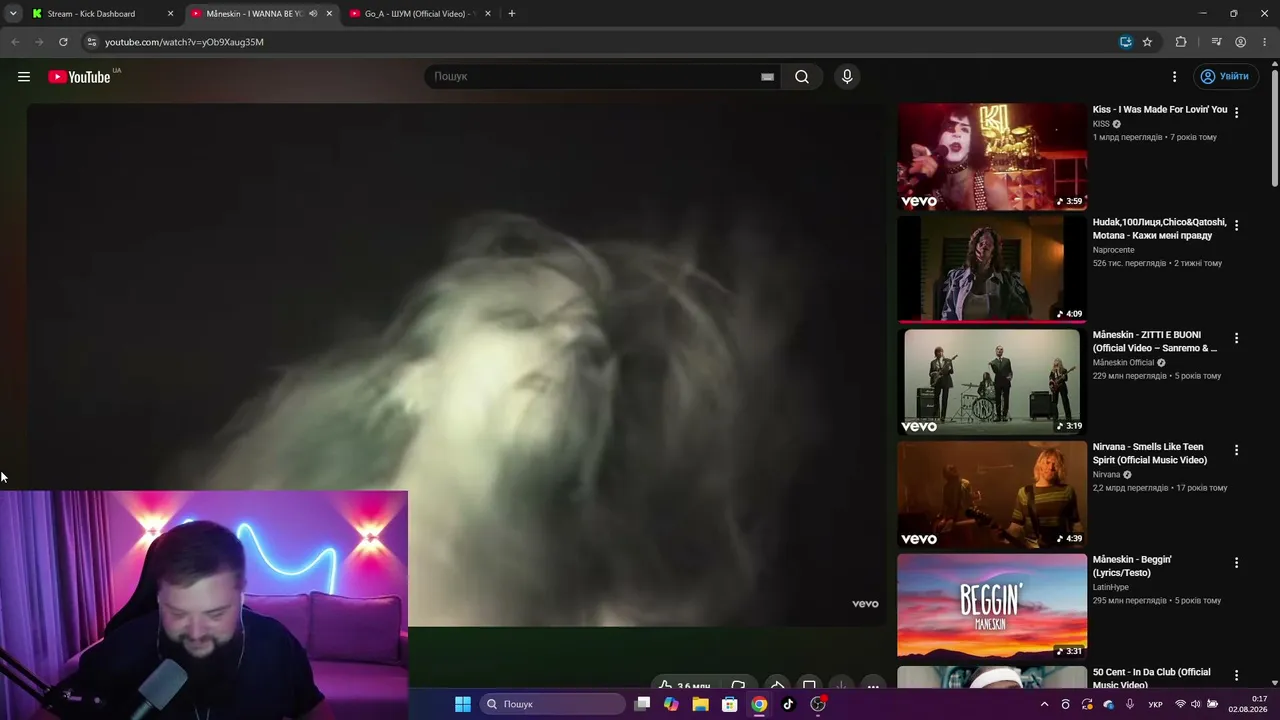This screenshot has width=1280, height=720.
Task: Open the Måneskin - Beggin' title link
Action: (1132, 566)
